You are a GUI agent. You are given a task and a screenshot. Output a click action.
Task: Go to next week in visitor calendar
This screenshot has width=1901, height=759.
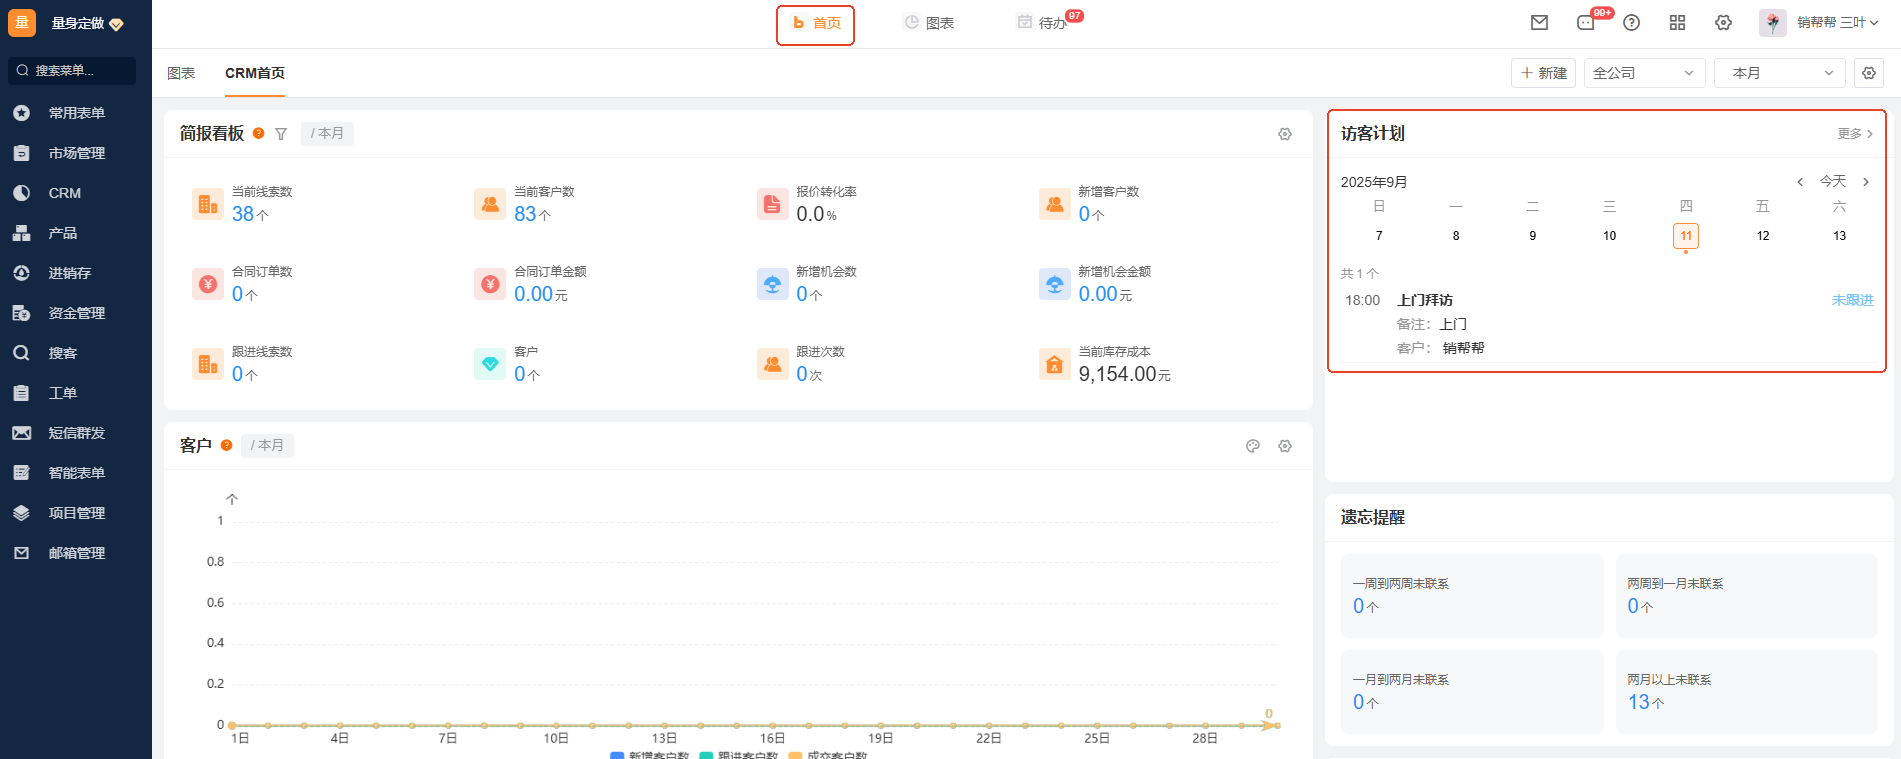[x=1866, y=182]
